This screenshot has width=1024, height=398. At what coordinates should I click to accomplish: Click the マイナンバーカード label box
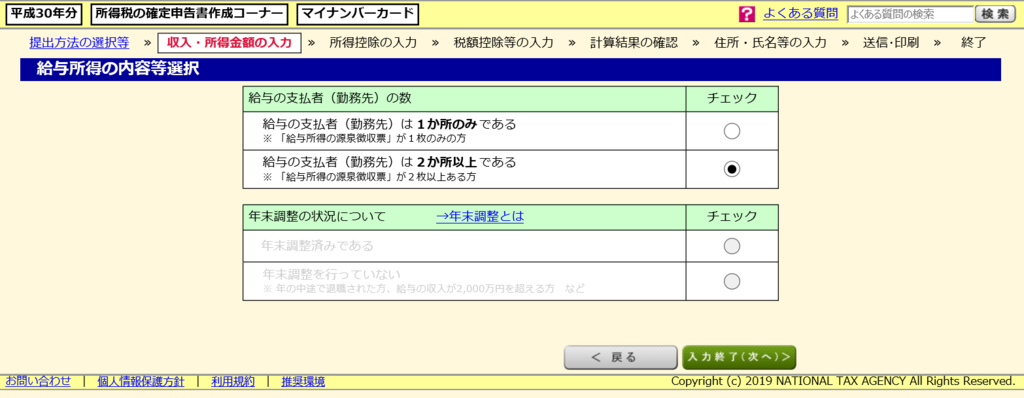[x=358, y=13]
